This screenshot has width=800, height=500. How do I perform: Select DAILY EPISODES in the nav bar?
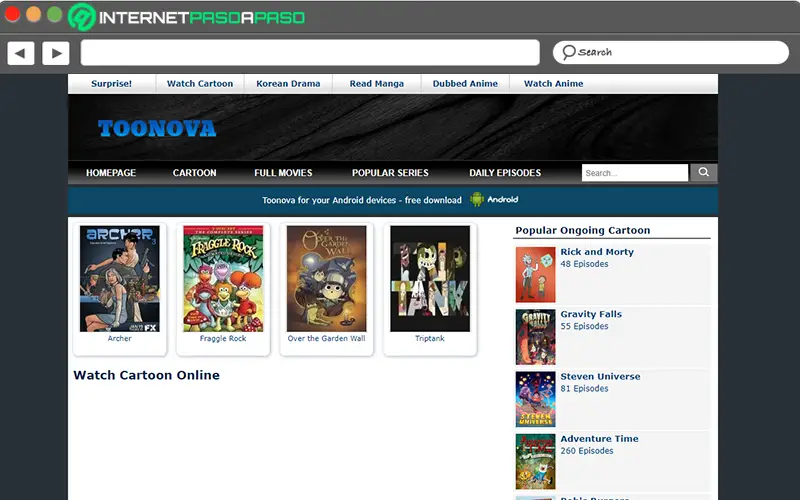tap(505, 173)
